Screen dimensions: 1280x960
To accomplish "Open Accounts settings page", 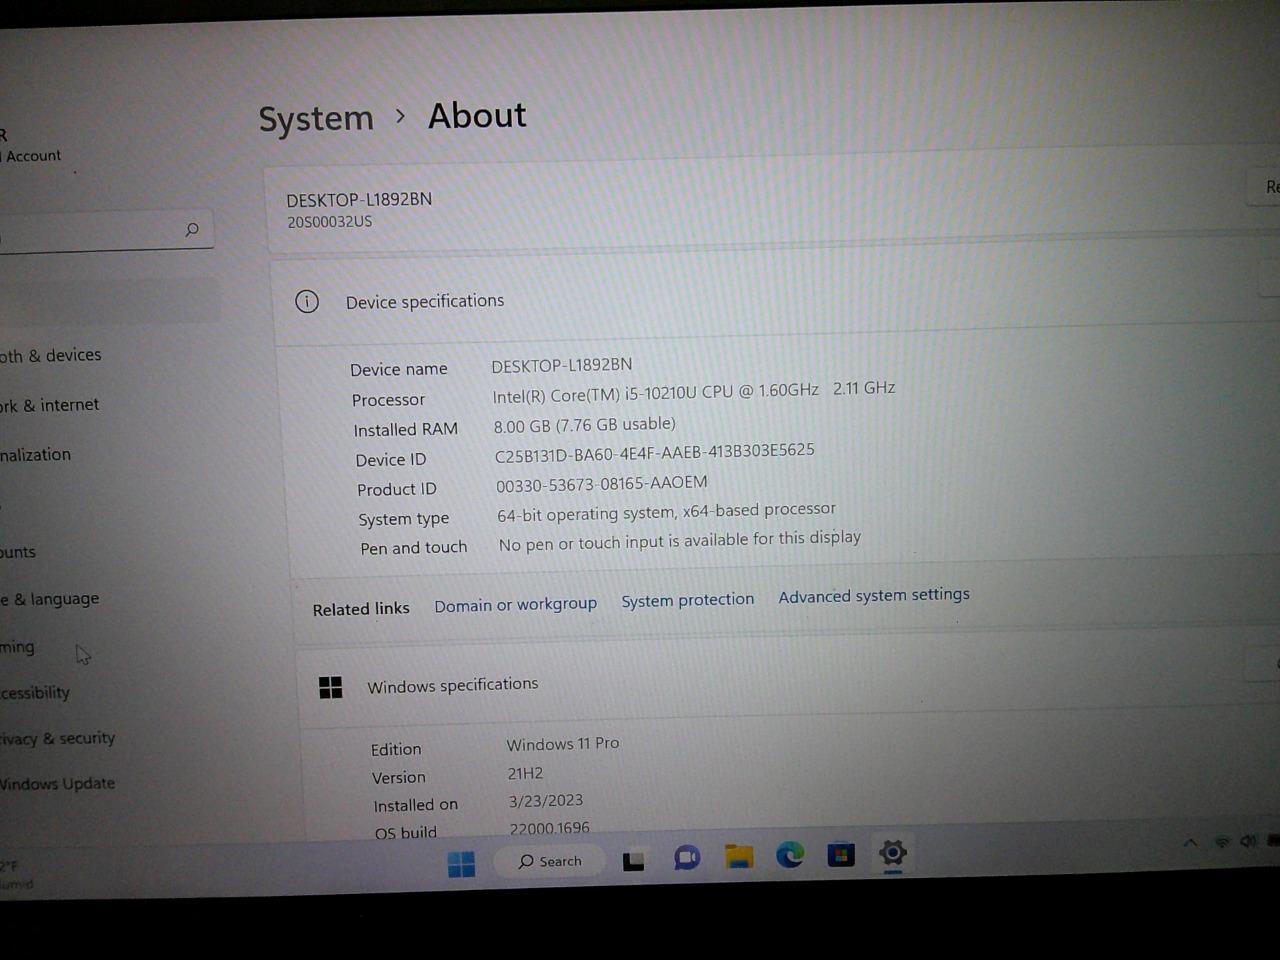I will (18, 552).
